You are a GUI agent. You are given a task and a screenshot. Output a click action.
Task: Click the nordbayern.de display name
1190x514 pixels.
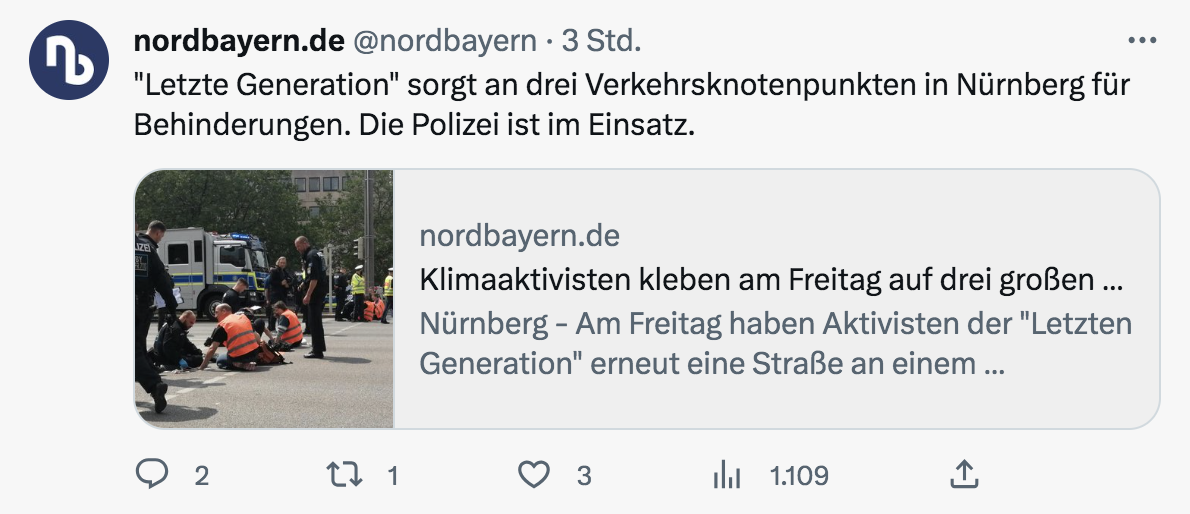pyautogui.click(x=238, y=41)
